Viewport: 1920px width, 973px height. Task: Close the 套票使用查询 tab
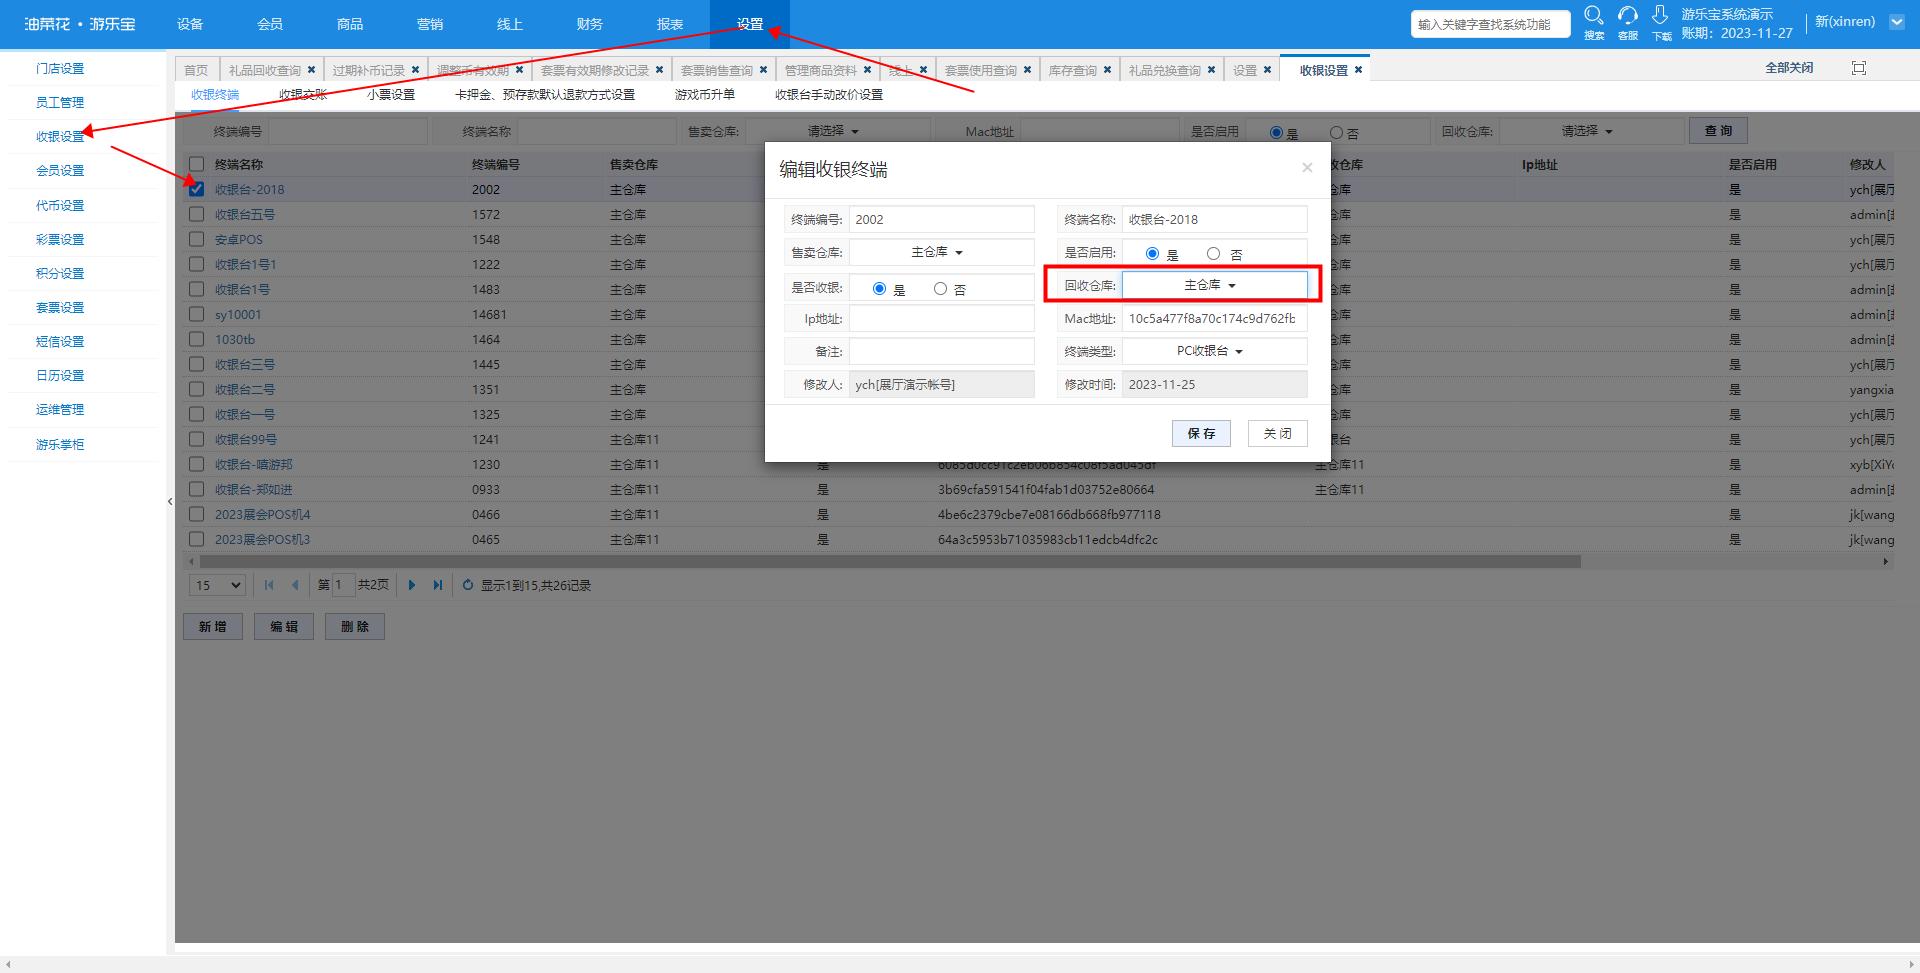point(1027,70)
